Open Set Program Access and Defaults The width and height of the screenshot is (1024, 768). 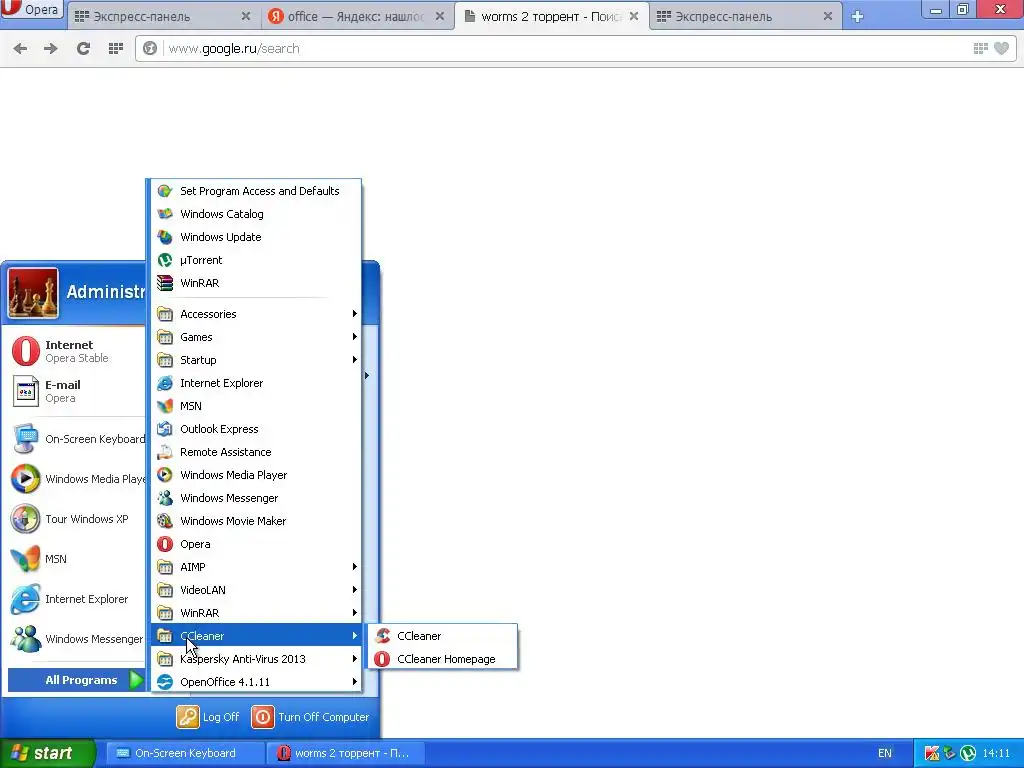click(256, 191)
